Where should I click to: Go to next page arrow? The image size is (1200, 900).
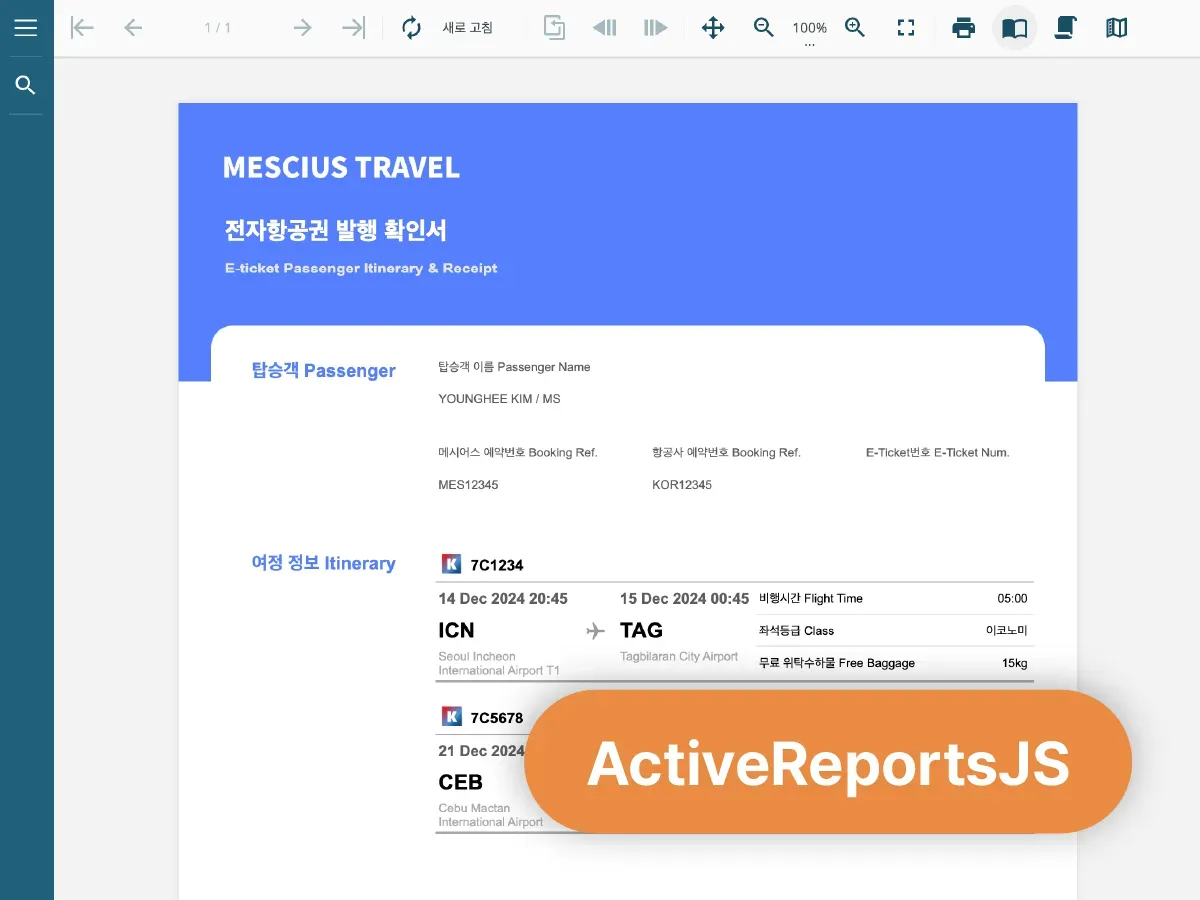point(303,28)
